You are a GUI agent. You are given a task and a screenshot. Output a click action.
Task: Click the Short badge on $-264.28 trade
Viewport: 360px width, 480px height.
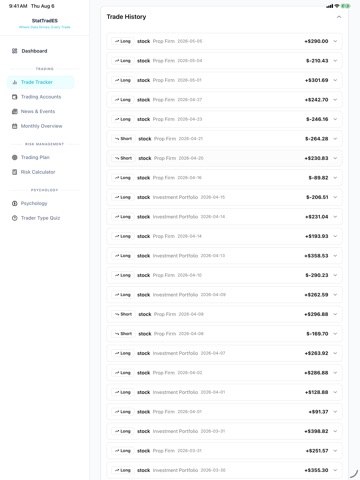click(x=123, y=139)
